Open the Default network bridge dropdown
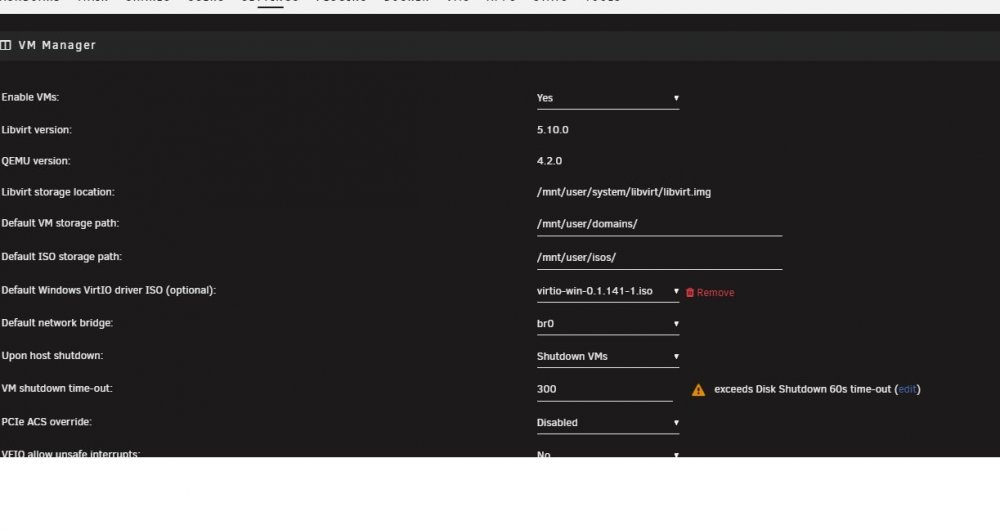 pyautogui.click(x=608, y=324)
